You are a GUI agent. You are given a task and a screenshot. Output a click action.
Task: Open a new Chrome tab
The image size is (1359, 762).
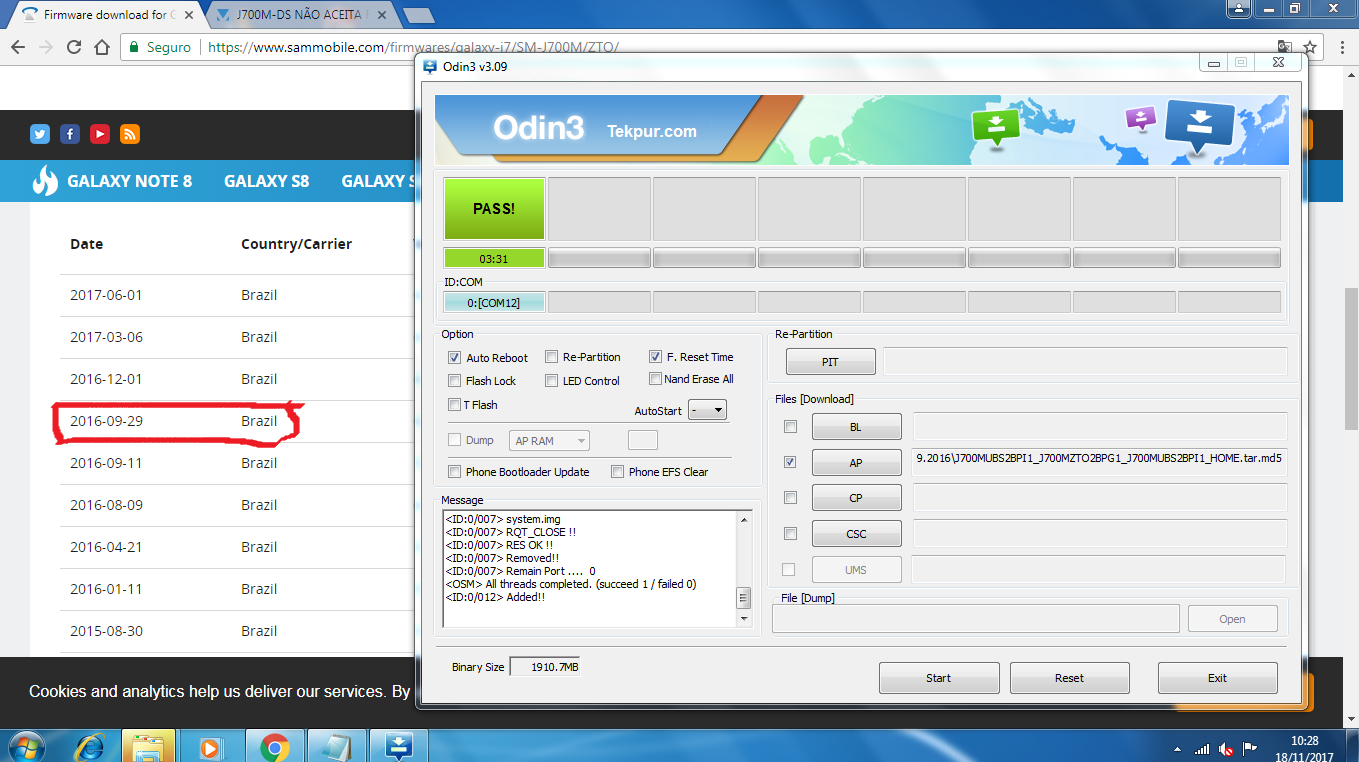point(418,15)
